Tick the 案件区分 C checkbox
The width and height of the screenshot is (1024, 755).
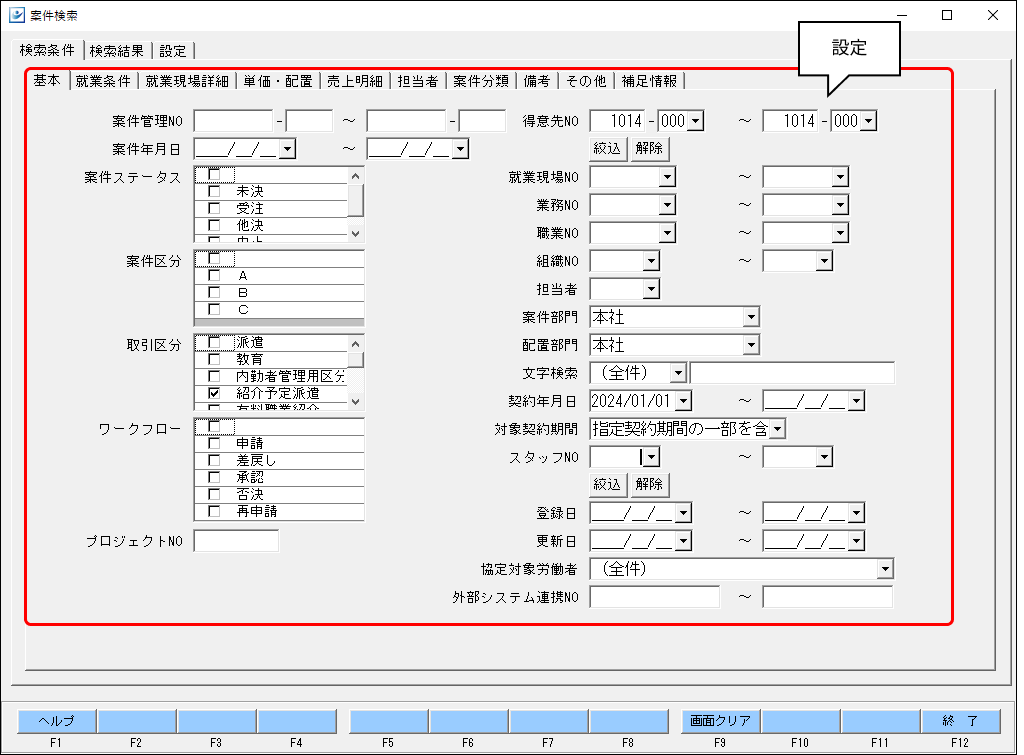214,310
